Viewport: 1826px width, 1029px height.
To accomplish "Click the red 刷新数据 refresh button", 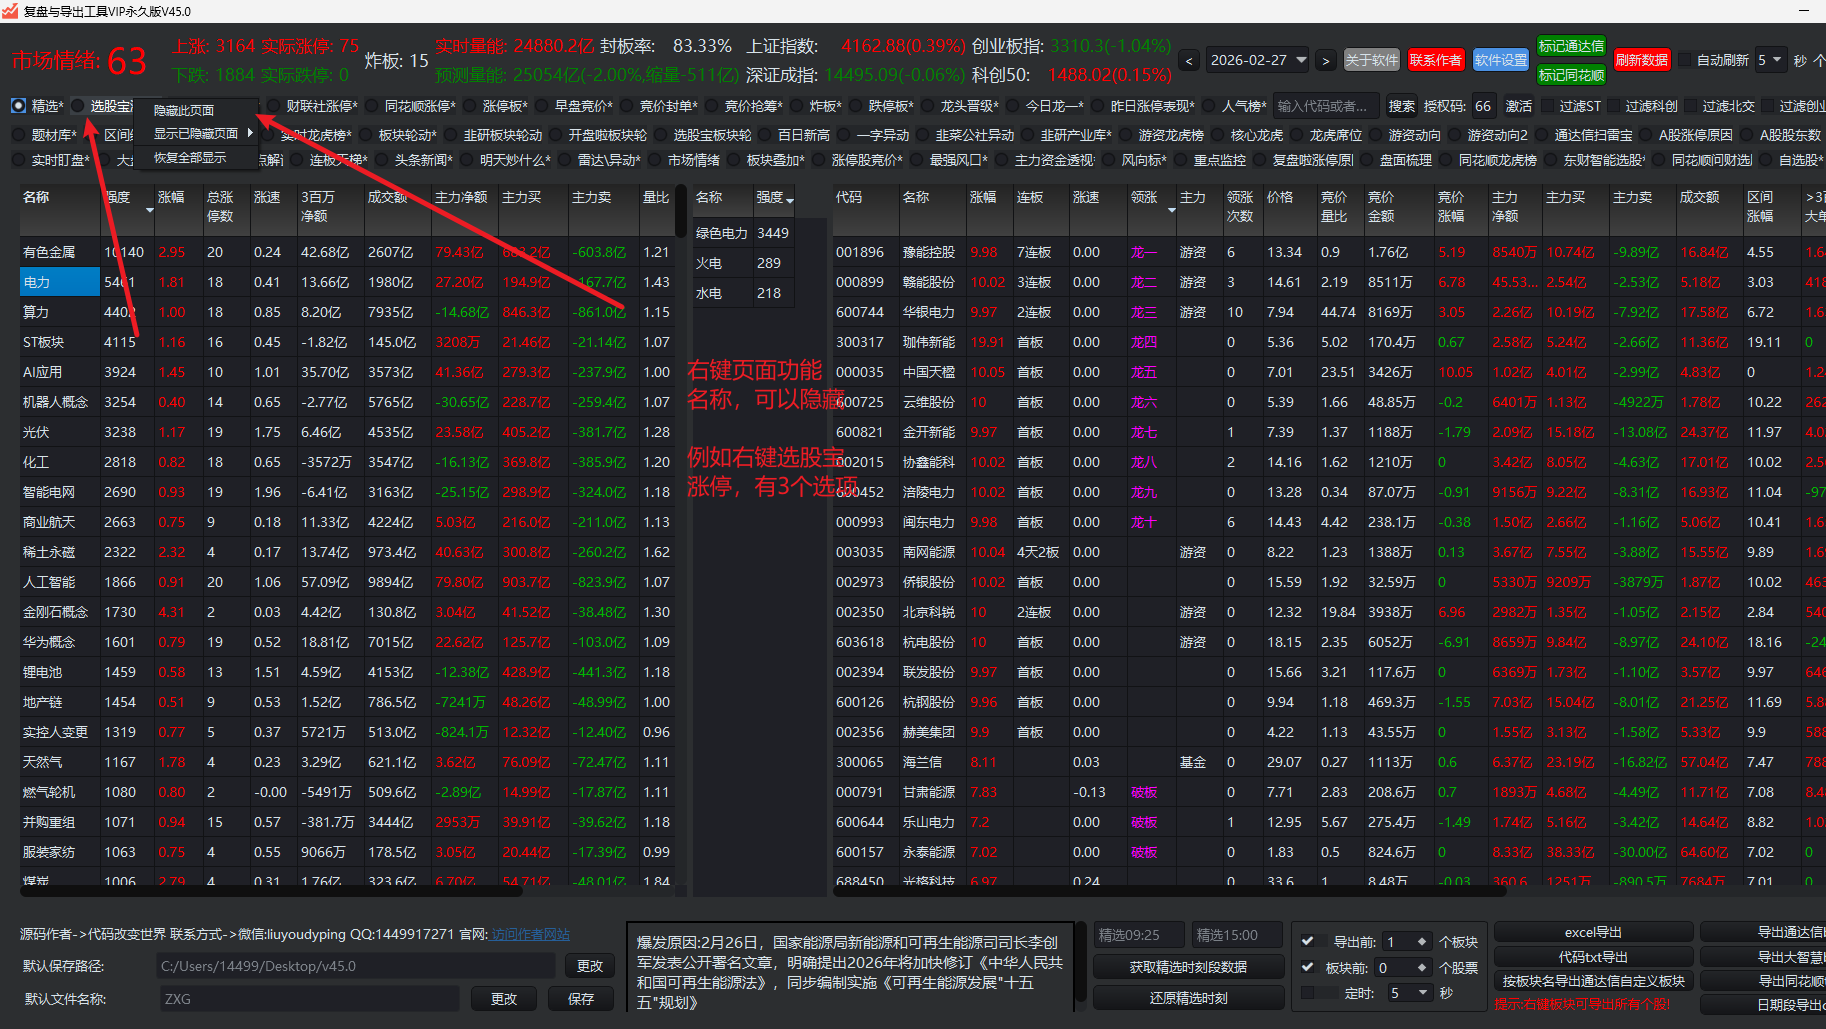I will [x=1641, y=60].
